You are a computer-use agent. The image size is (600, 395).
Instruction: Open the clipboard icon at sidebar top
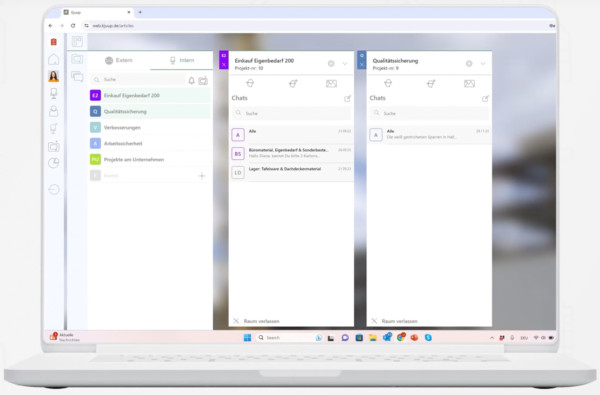coord(54,42)
